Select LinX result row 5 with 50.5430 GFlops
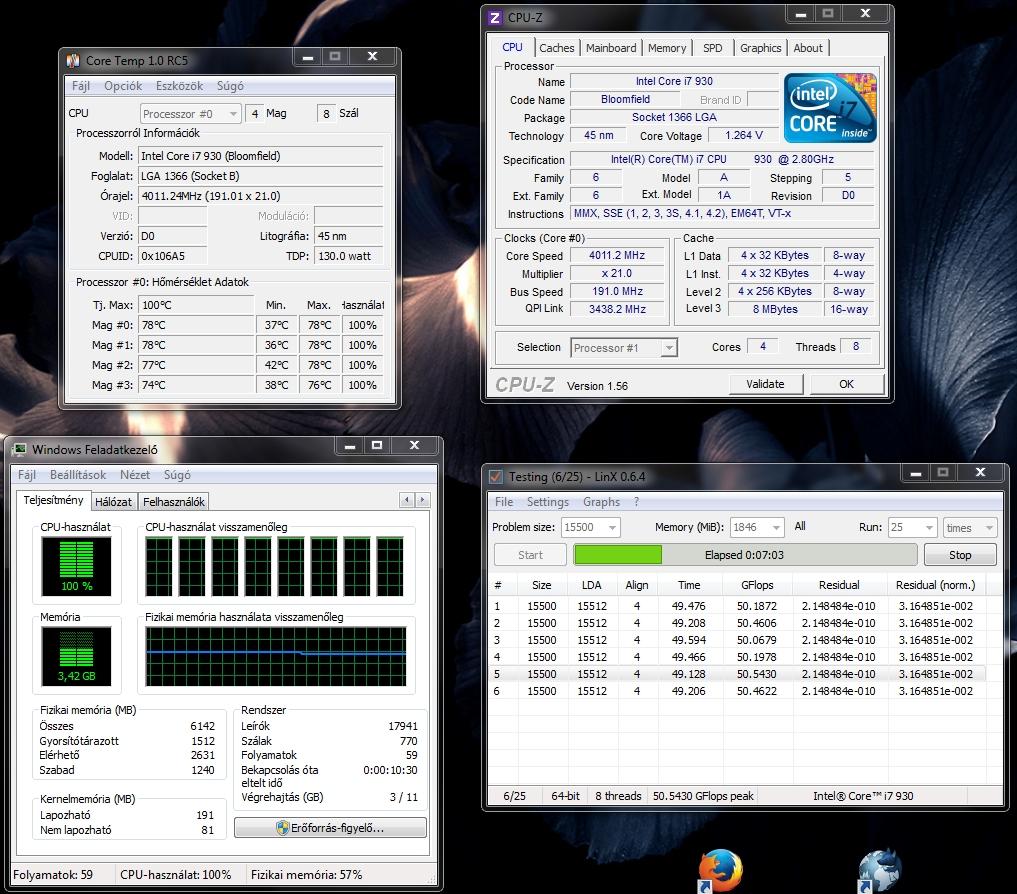 pos(736,674)
